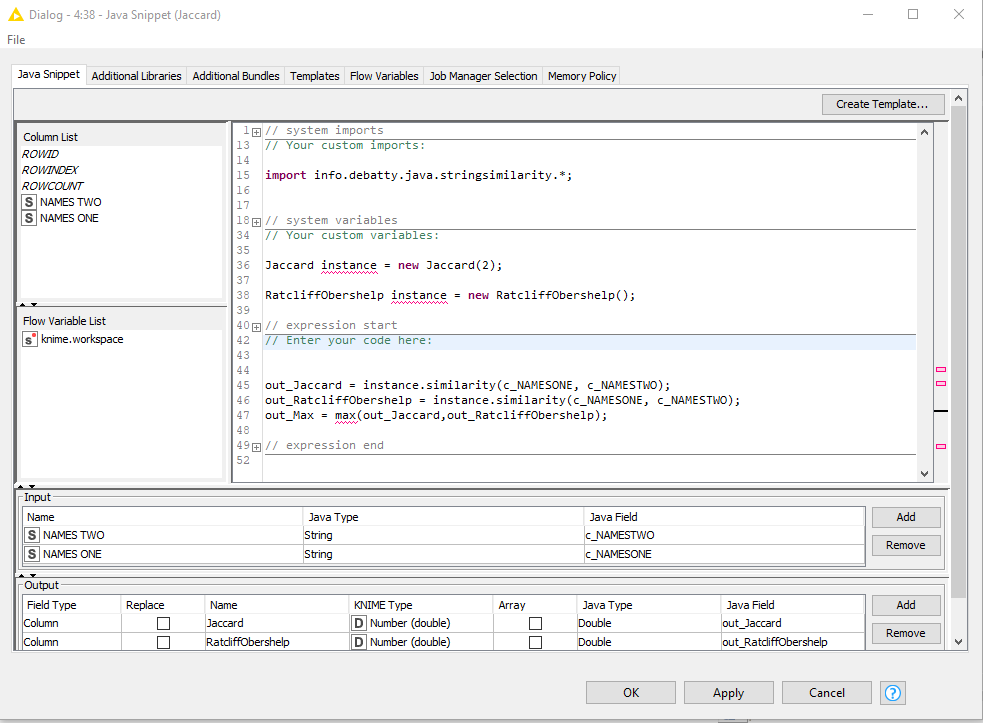Click the Create Template button
The image size is (983, 723).
(883, 104)
